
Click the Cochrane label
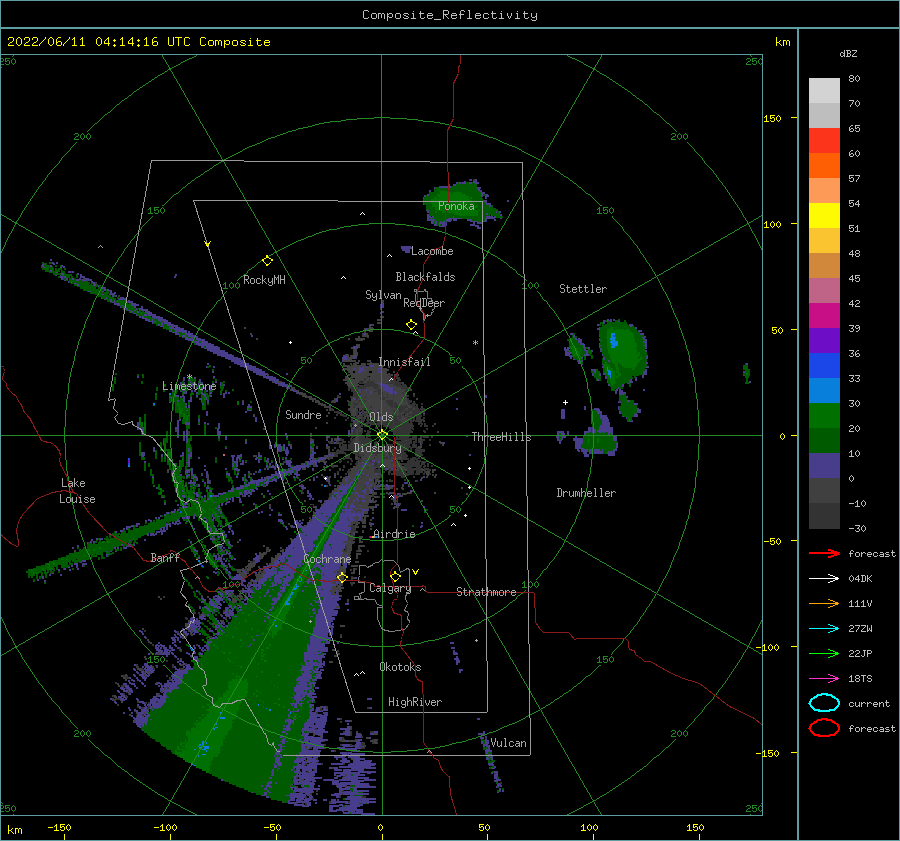pyautogui.click(x=327, y=559)
